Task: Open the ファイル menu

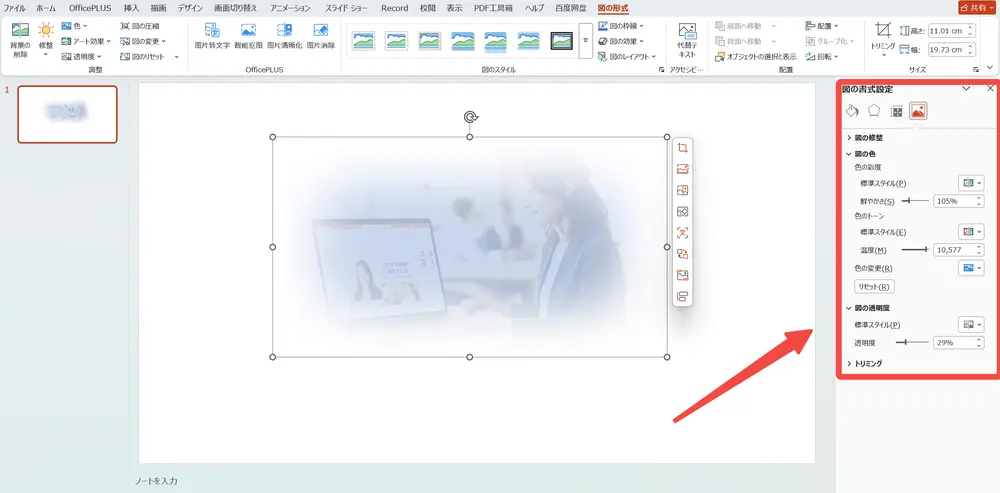Action: click(x=15, y=8)
